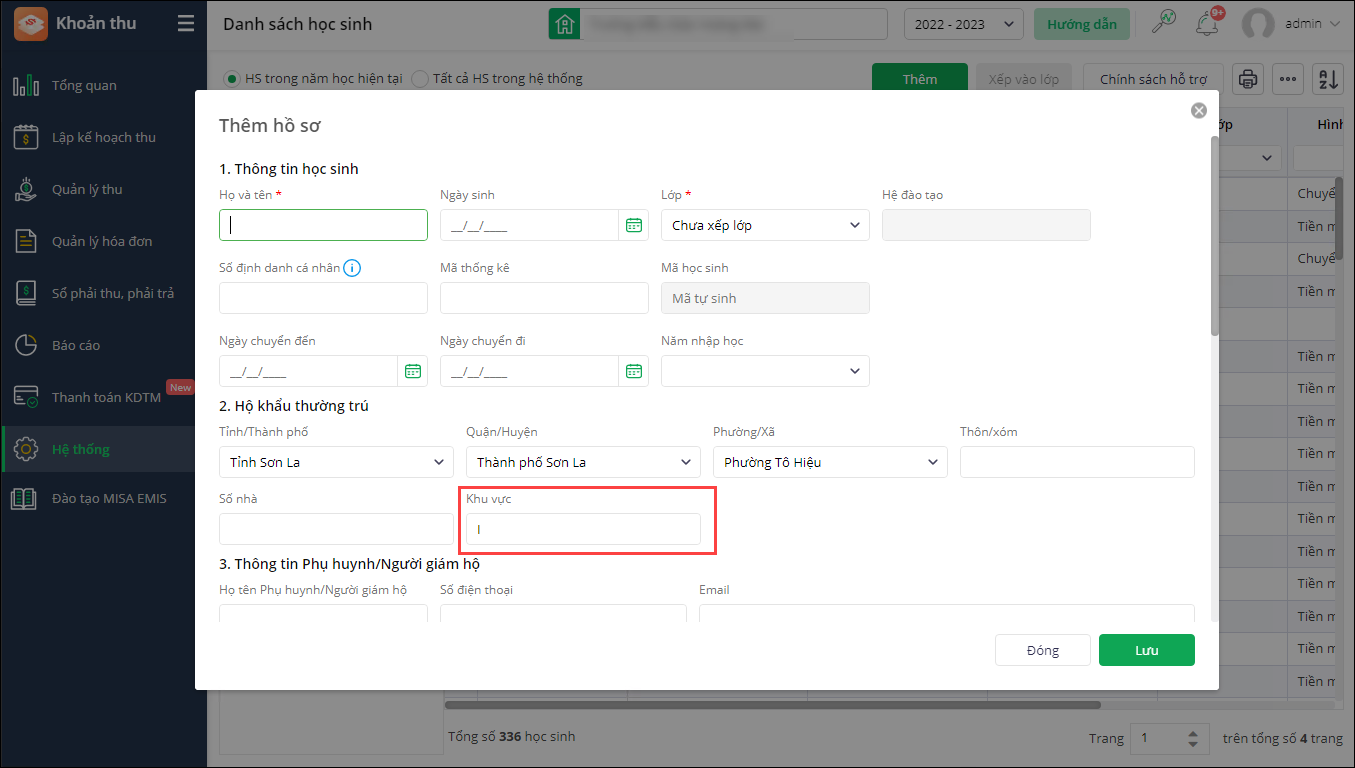Open the notifications bell
The width and height of the screenshot is (1355, 768).
coord(1208,23)
